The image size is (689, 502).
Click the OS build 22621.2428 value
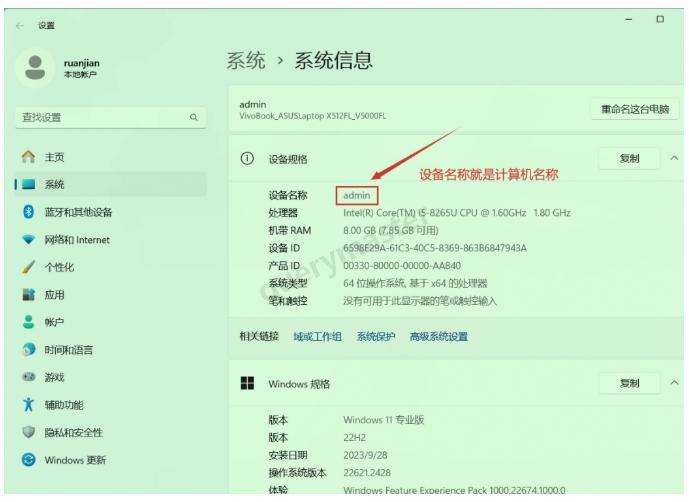(x=366, y=473)
